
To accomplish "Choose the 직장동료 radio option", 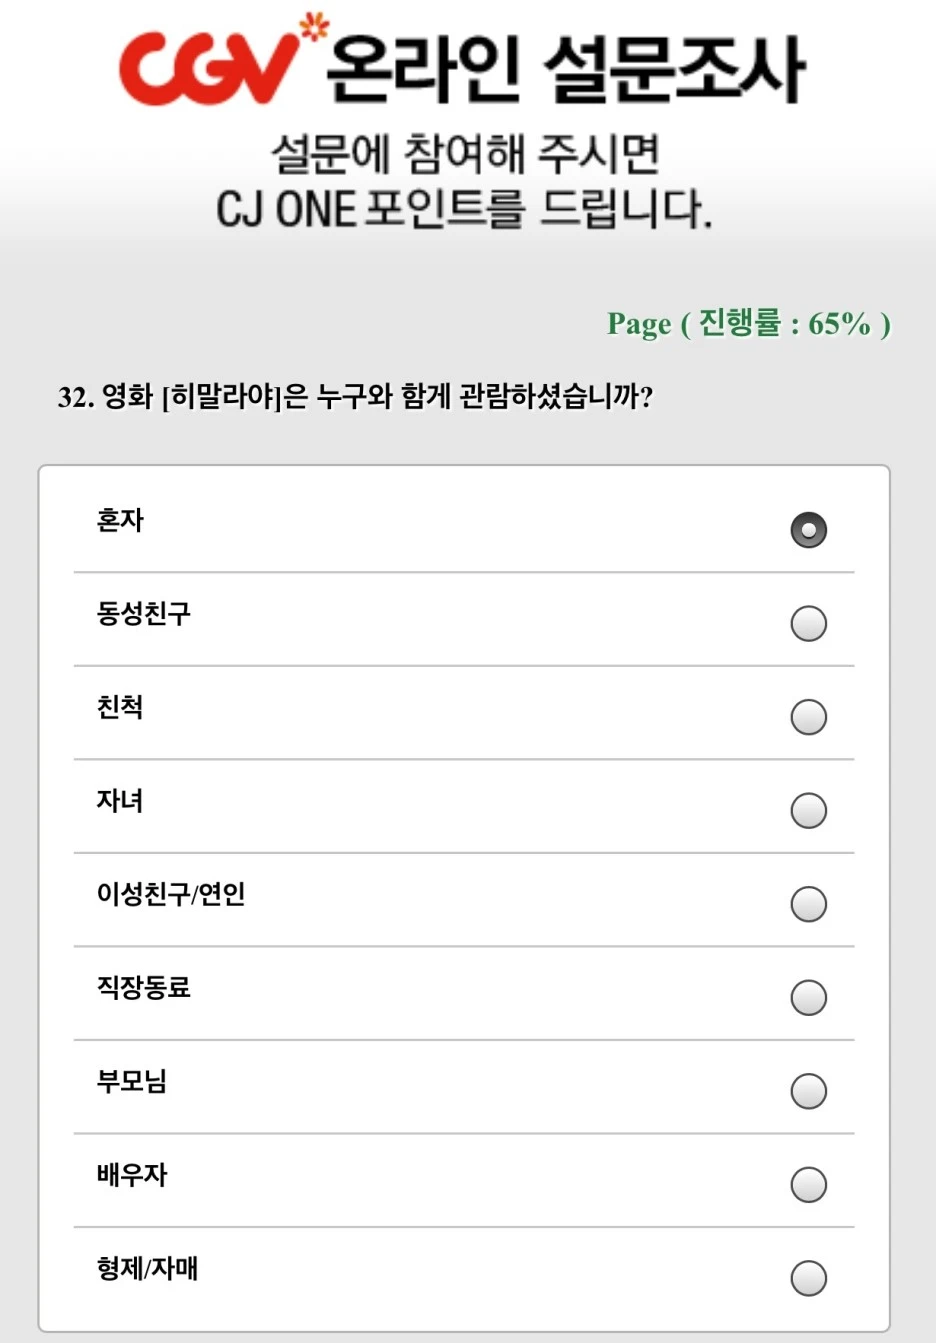I will click(808, 997).
